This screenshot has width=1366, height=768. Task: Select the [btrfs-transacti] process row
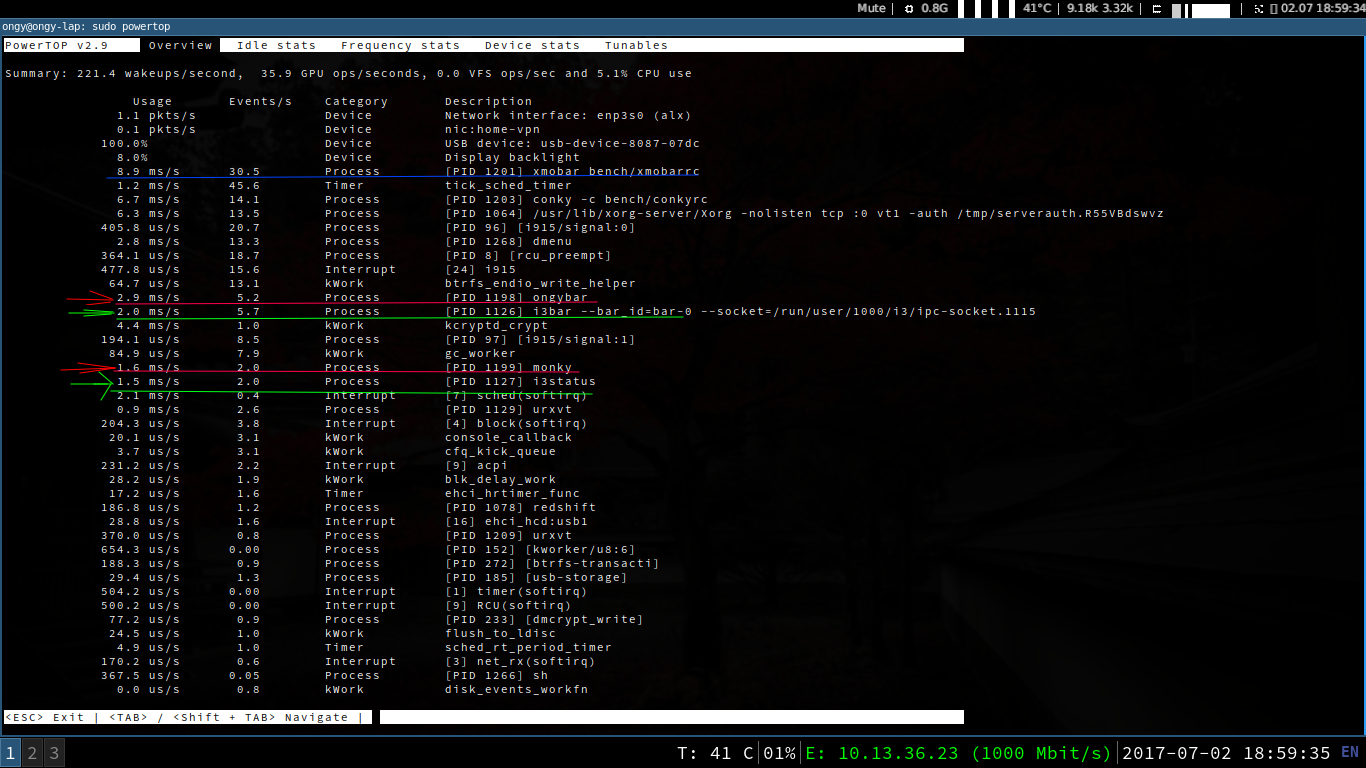(x=380, y=563)
